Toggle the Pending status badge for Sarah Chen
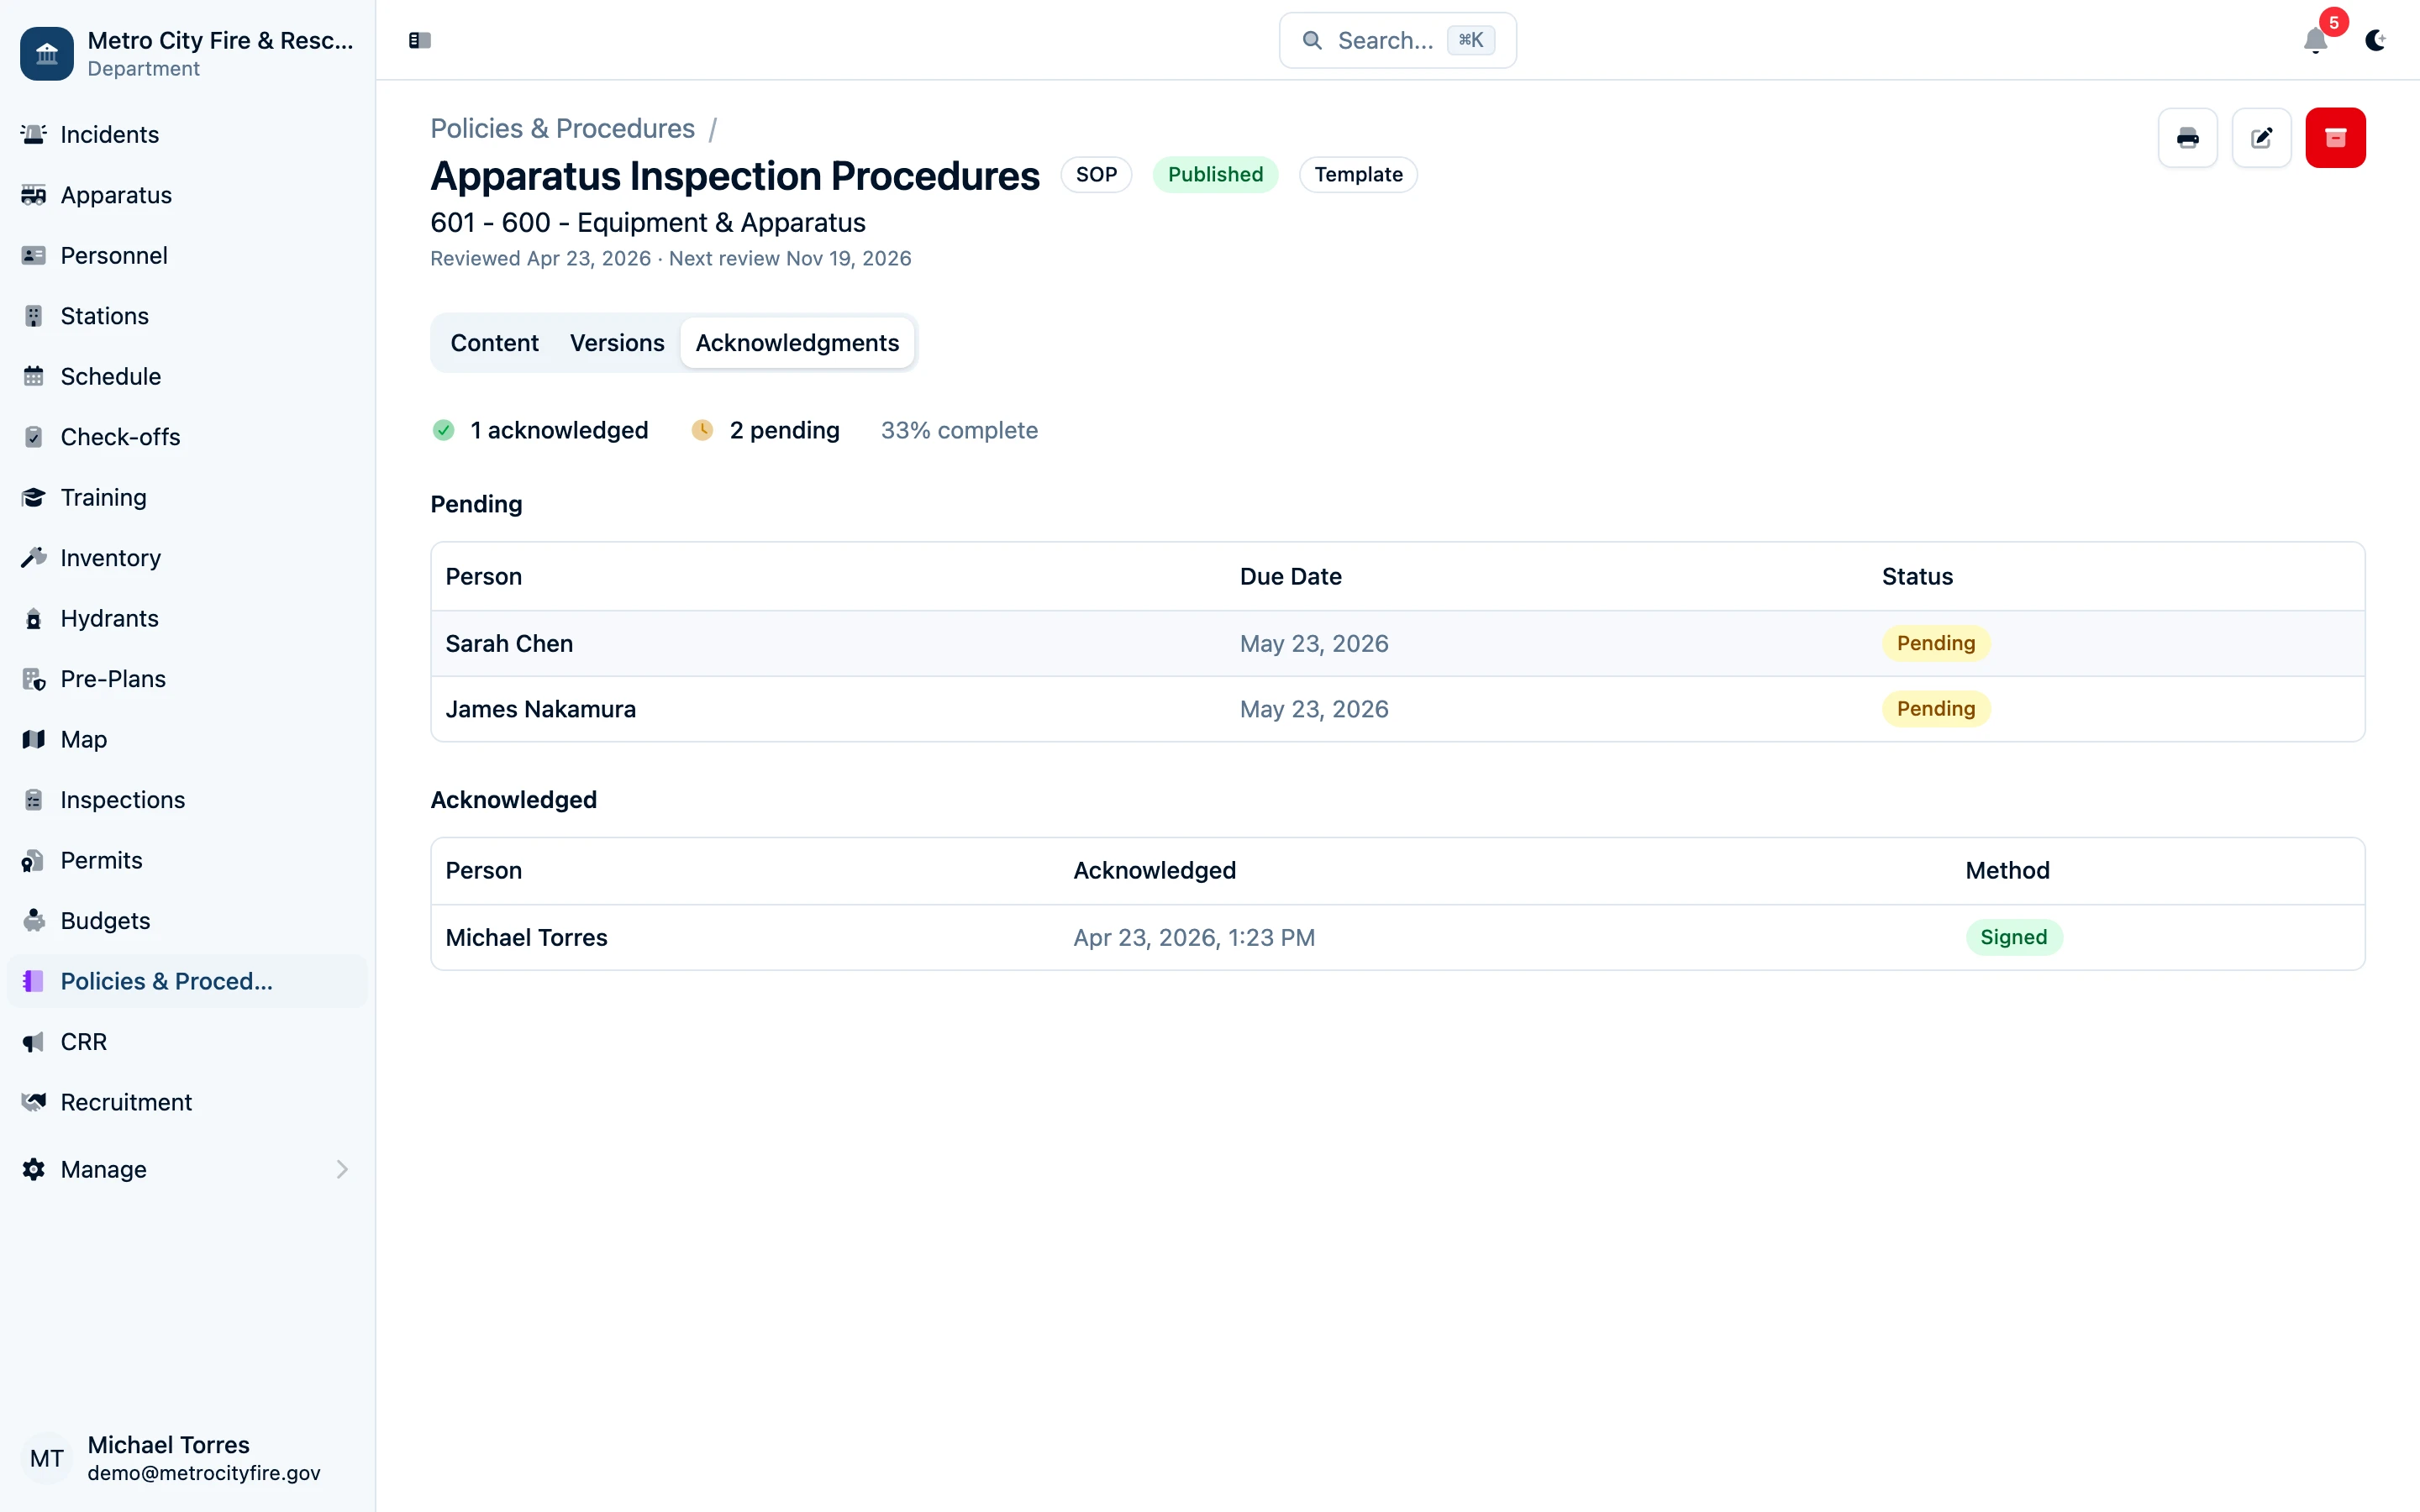 (x=1935, y=643)
